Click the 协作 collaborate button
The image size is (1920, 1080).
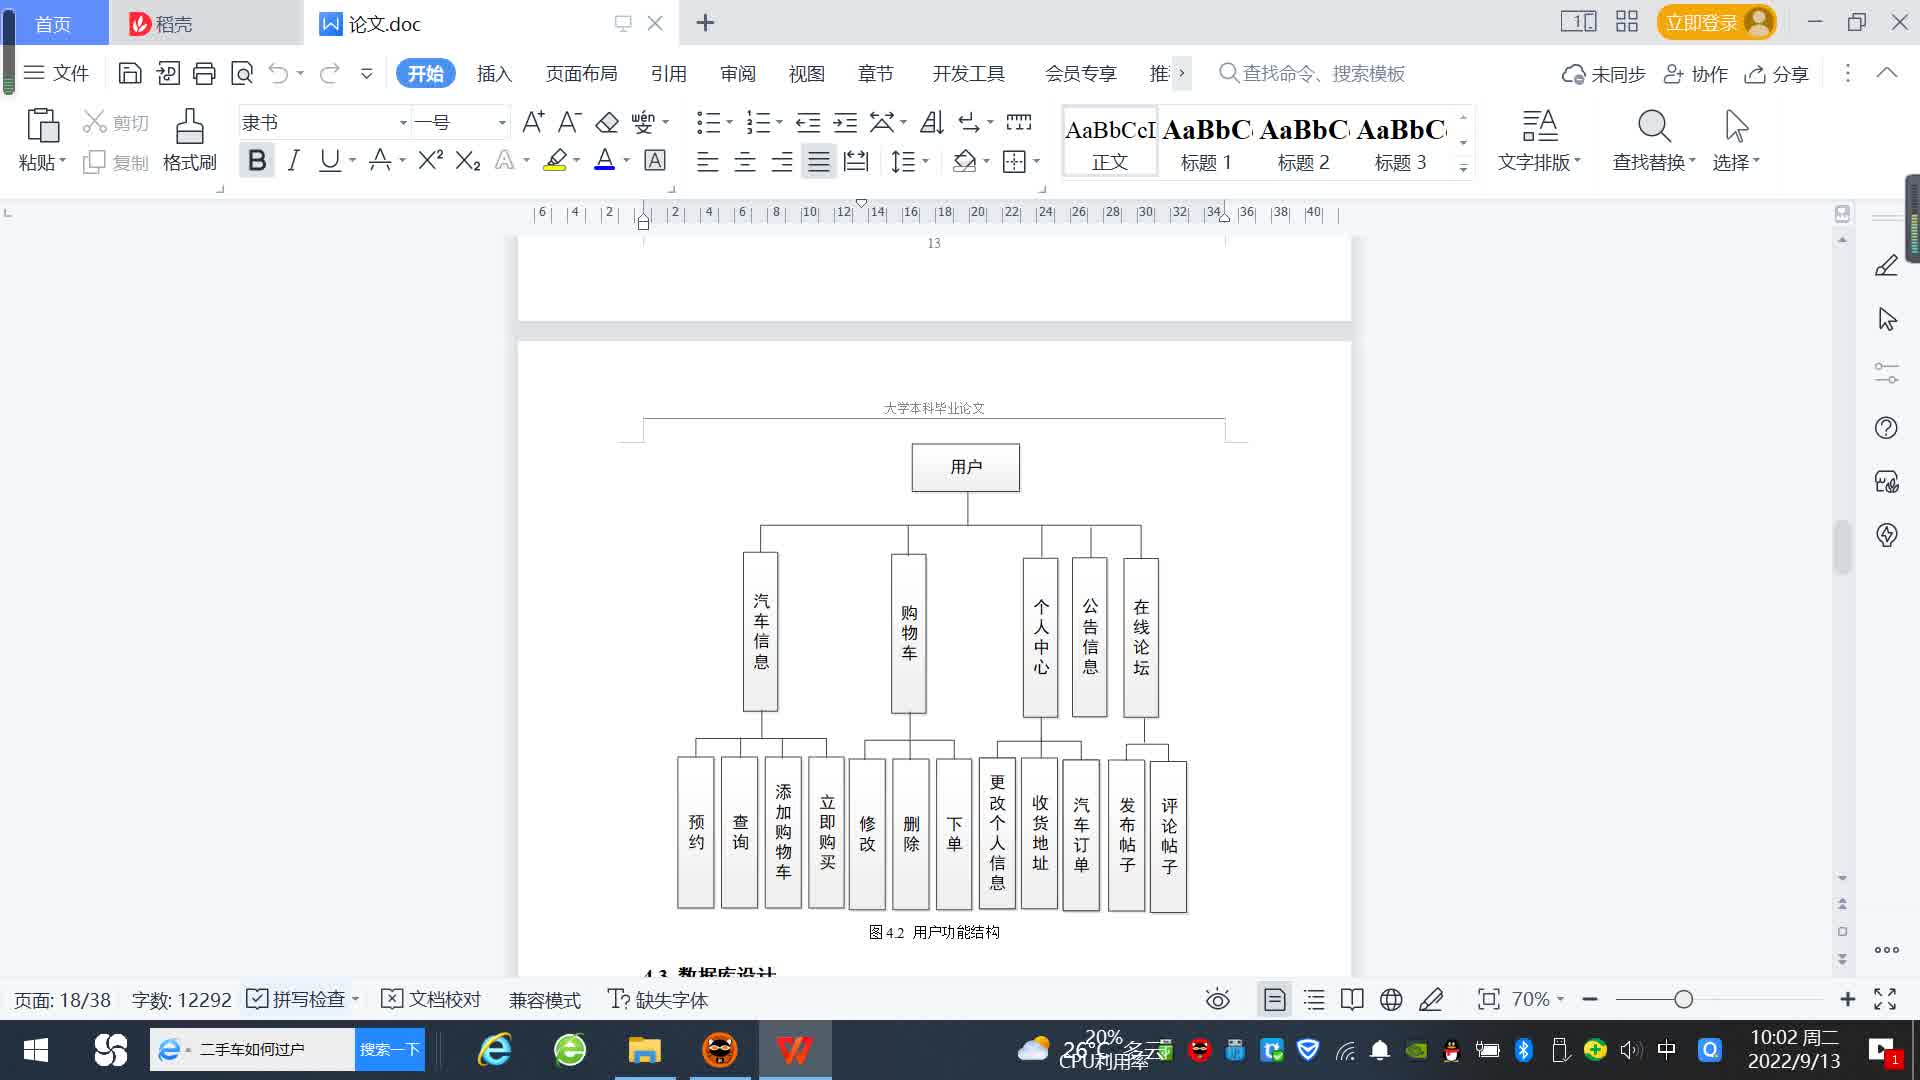pos(1696,73)
